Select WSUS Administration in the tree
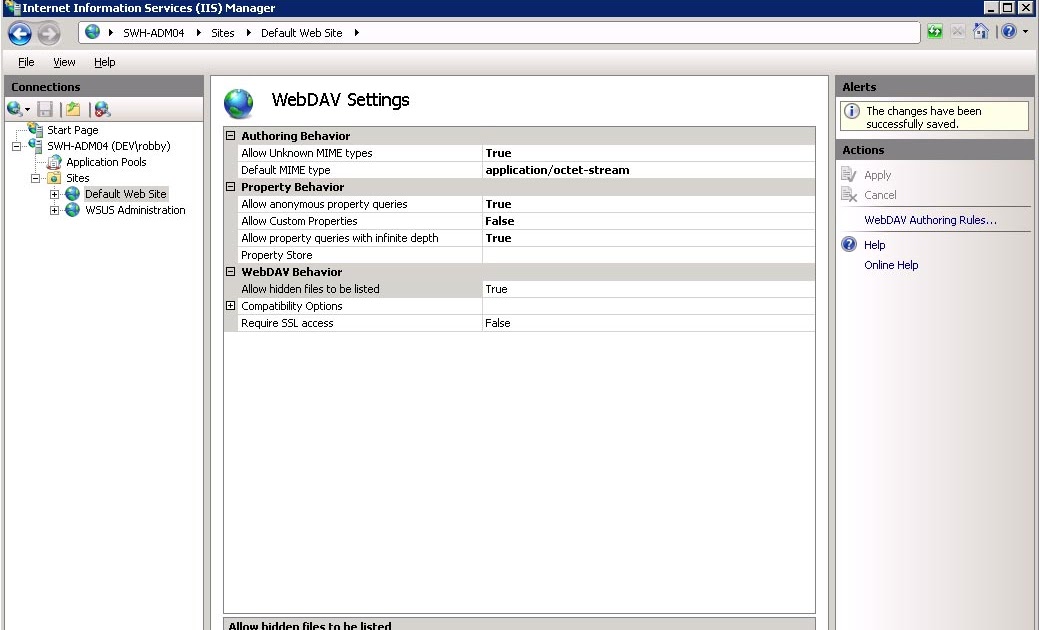Viewport: 1039px width, 630px height. 135,210
